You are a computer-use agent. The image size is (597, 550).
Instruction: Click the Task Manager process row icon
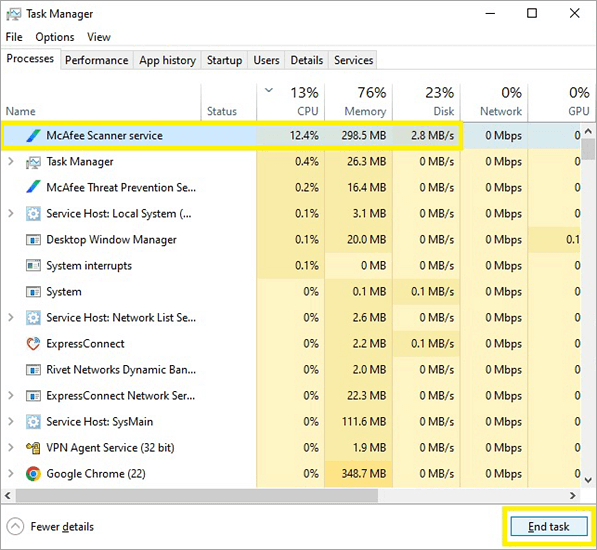33,162
